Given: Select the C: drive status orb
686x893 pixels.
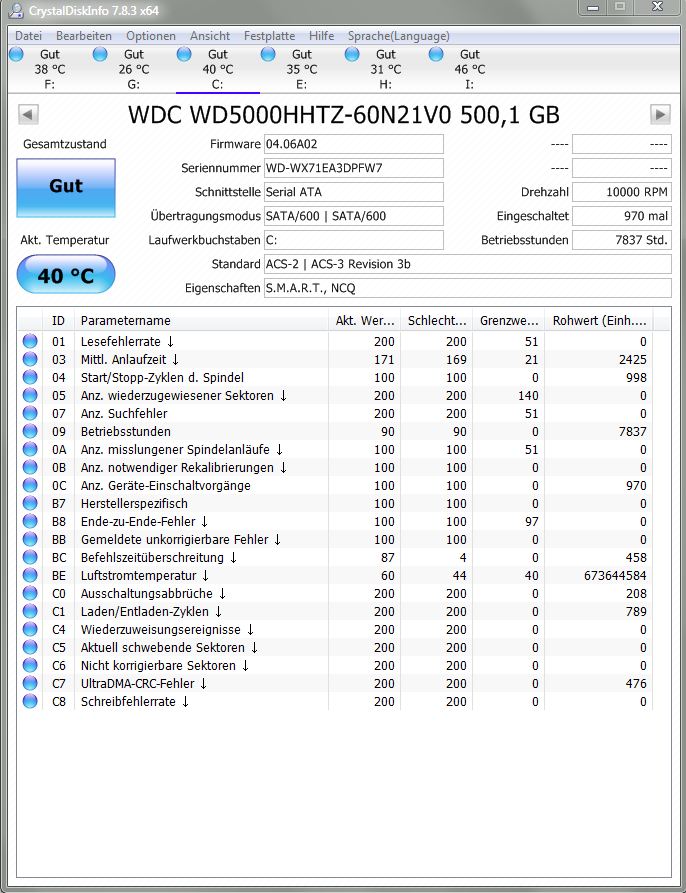Looking at the screenshot, I should (x=184, y=54).
